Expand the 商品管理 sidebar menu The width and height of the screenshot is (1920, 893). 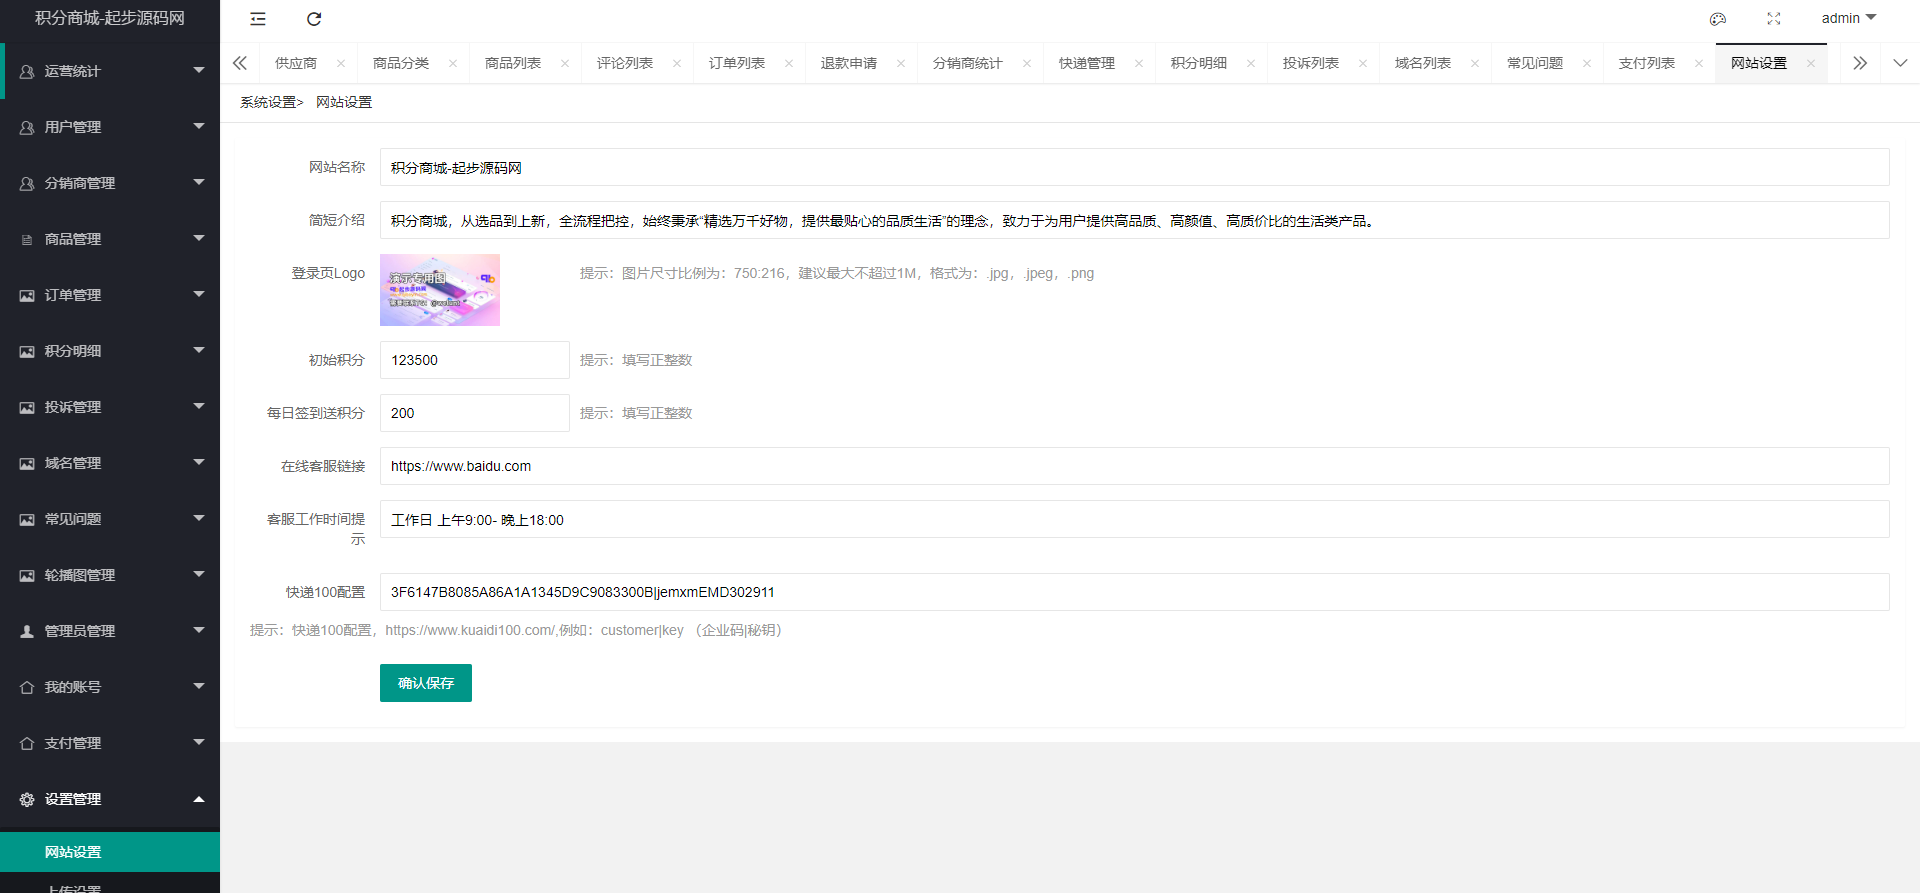point(110,239)
